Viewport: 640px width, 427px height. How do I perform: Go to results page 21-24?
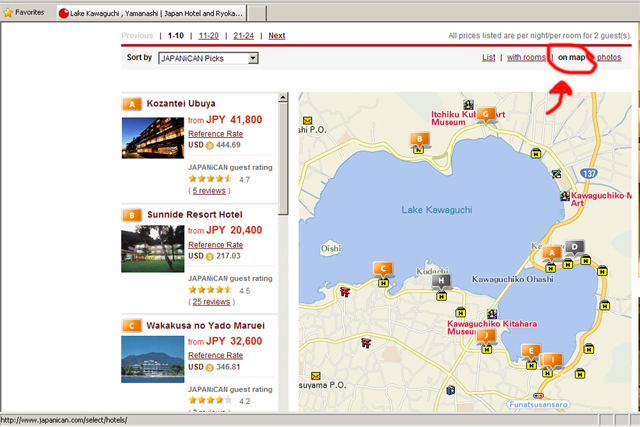244,36
